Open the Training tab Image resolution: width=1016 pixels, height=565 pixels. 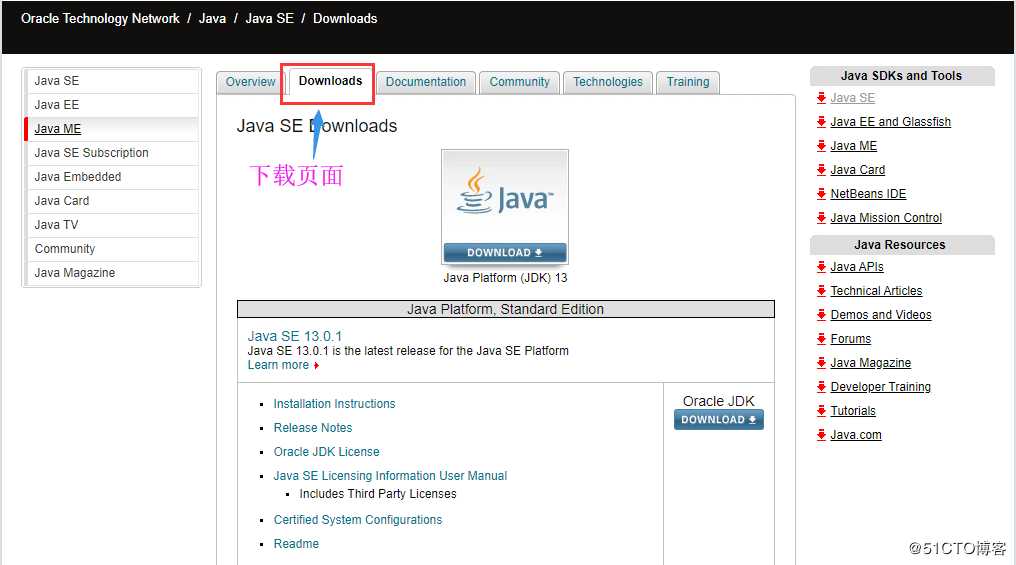[x=687, y=82]
